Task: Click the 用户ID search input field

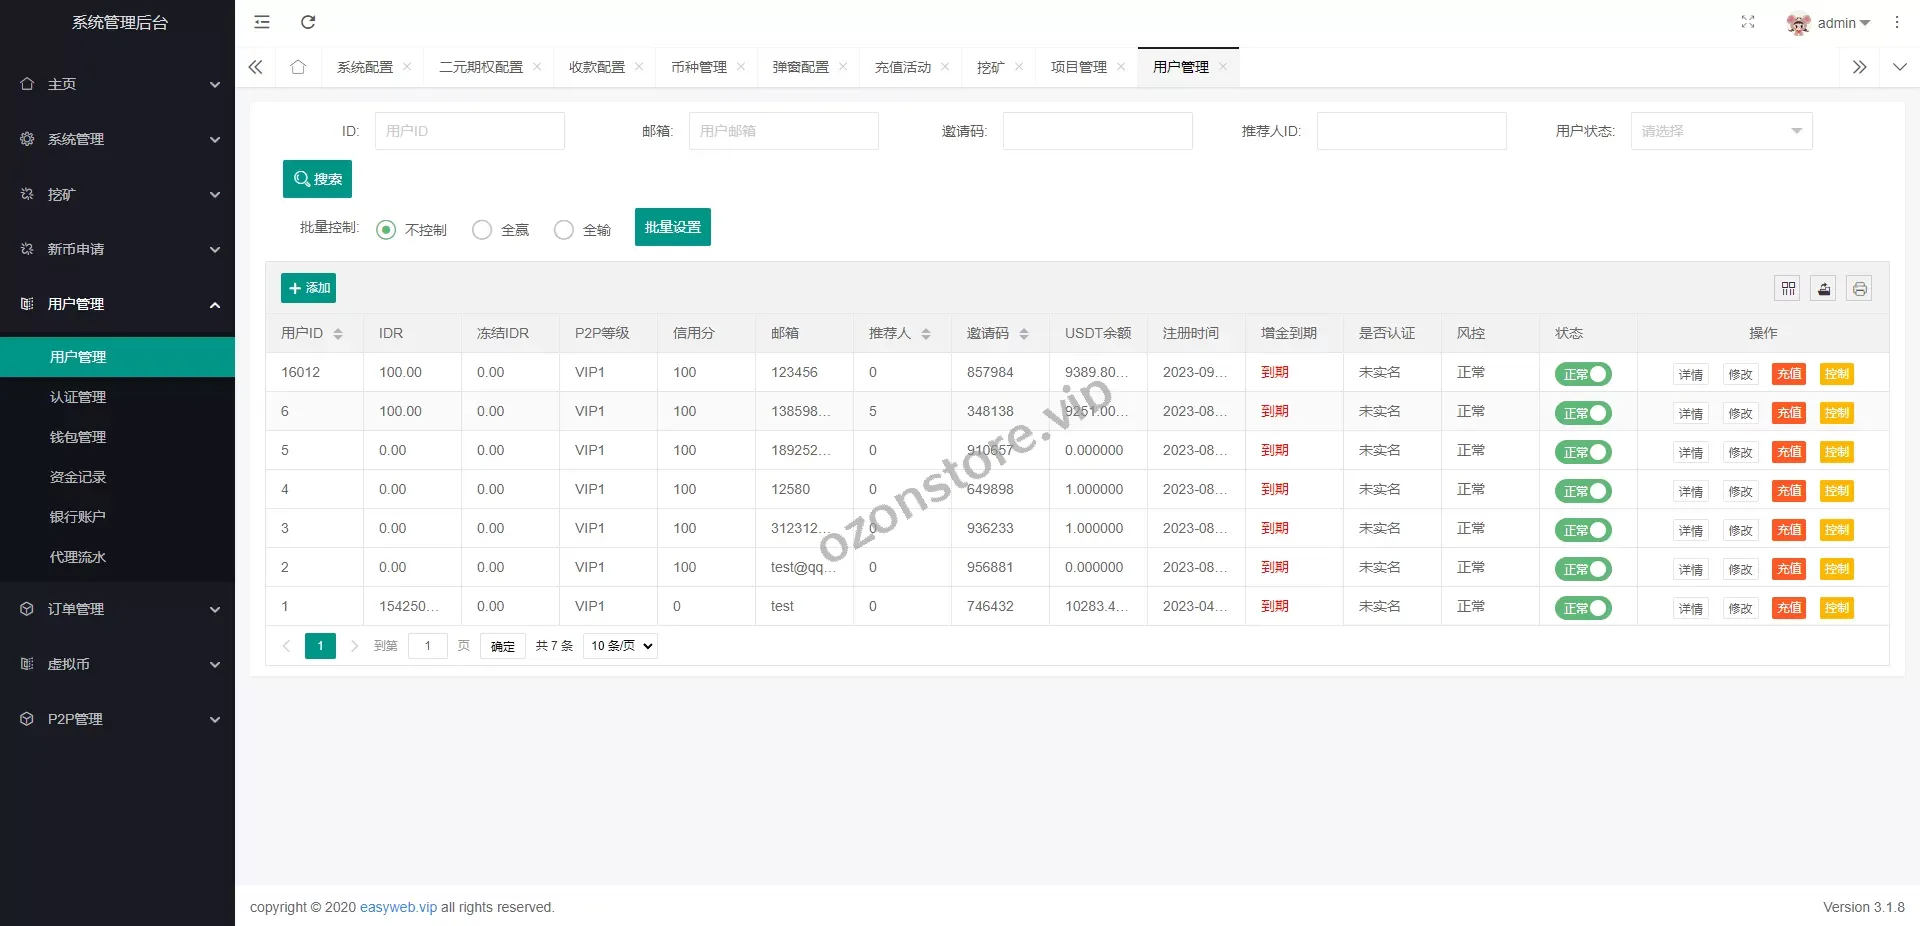Action: 469,131
